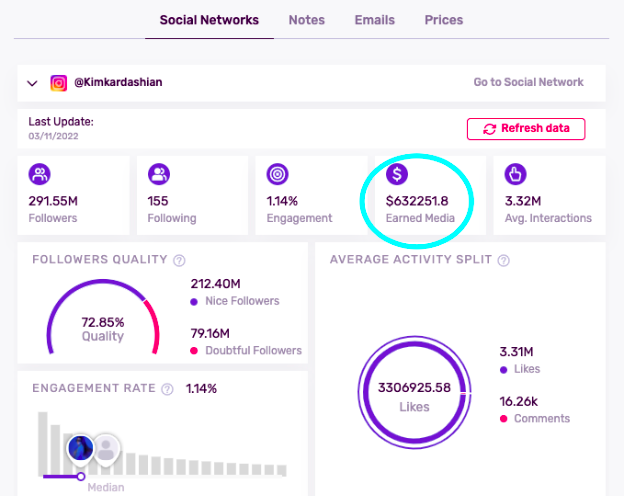Screen dimensions: 628x500
Task: Click the Likes donut chart center
Action: click(414, 396)
